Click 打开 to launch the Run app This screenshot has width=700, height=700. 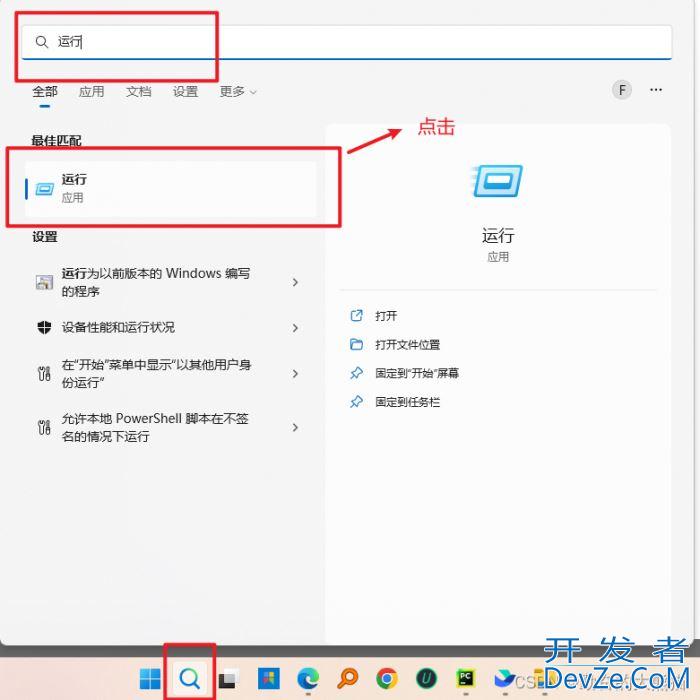click(386, 316)
